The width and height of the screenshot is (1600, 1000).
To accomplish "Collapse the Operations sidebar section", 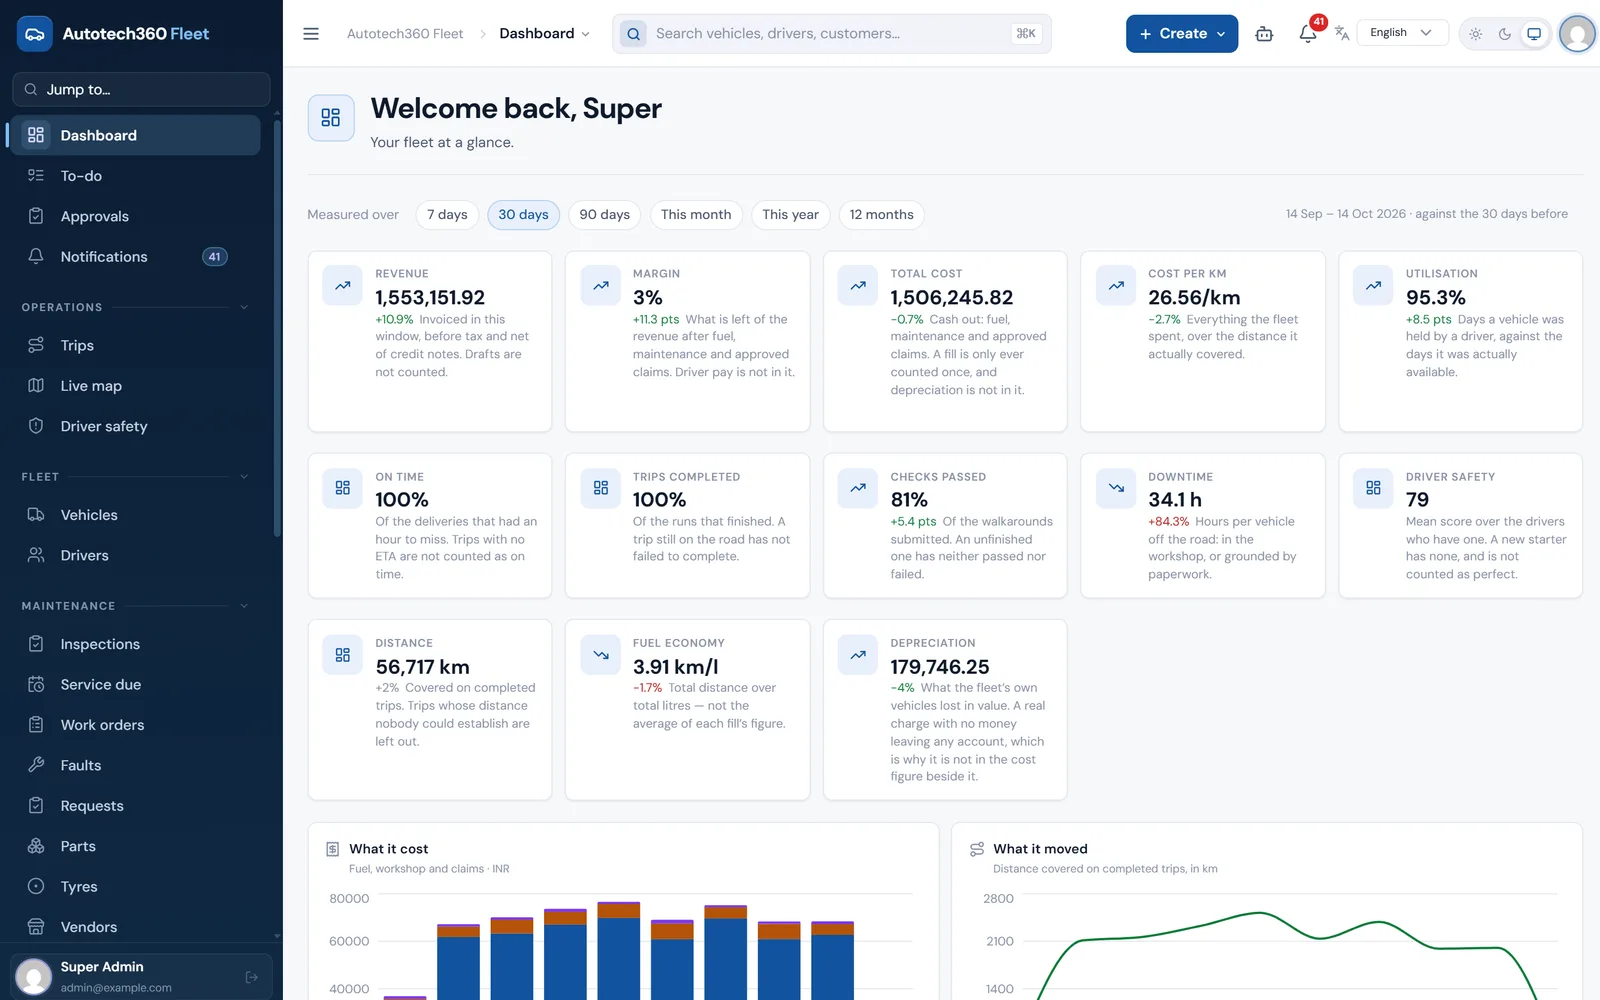I will tap(244, 307).
